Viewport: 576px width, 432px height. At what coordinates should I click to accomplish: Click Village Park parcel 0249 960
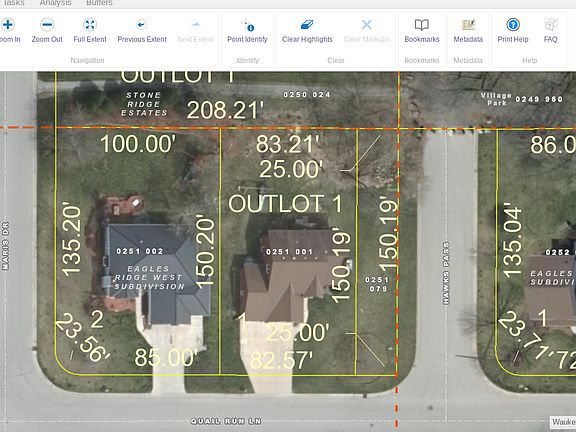539,99
